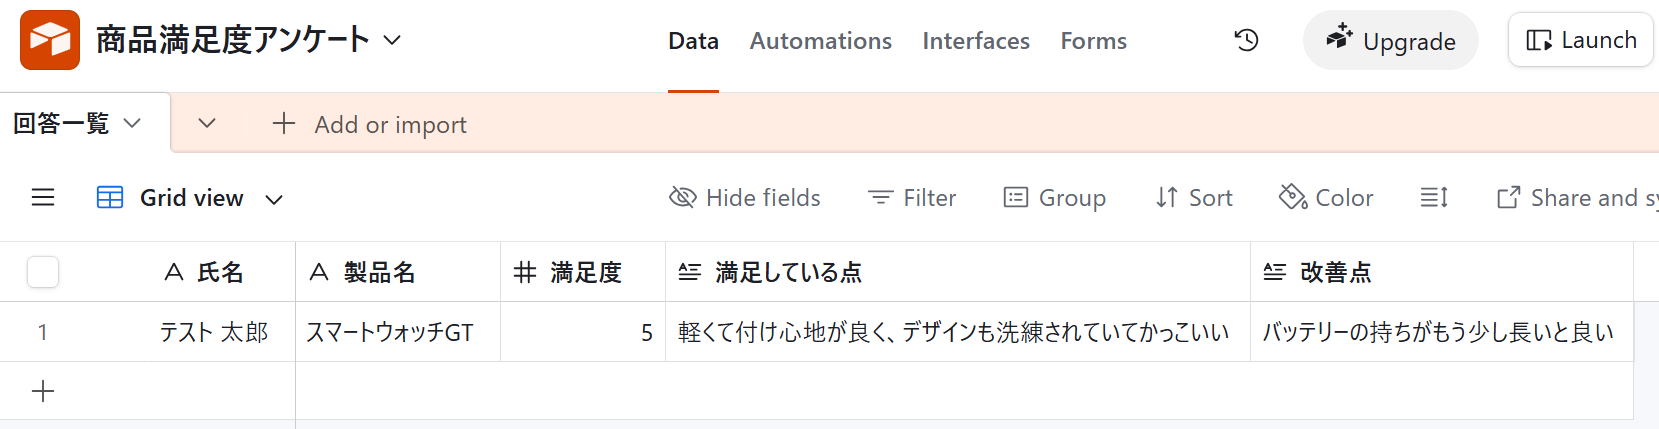
Task: Click the Upgrade button
Action: 1390,41
